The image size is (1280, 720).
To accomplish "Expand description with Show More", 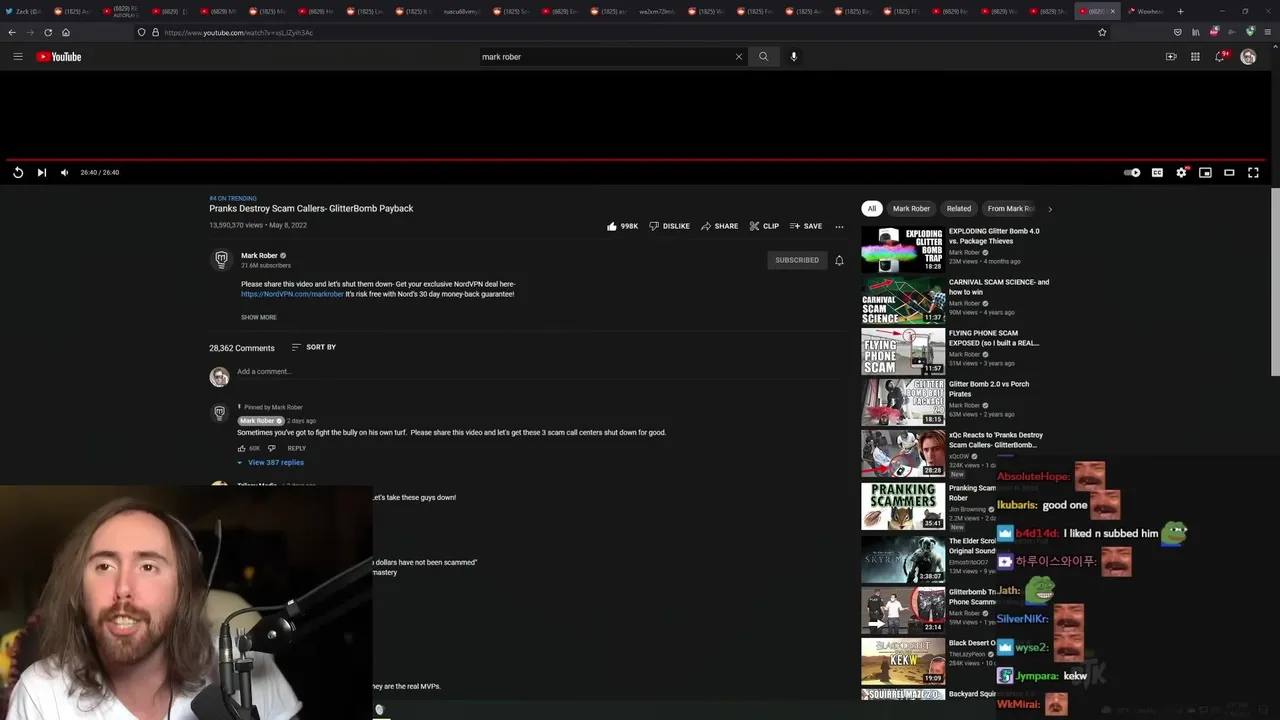I will point(259,317).
